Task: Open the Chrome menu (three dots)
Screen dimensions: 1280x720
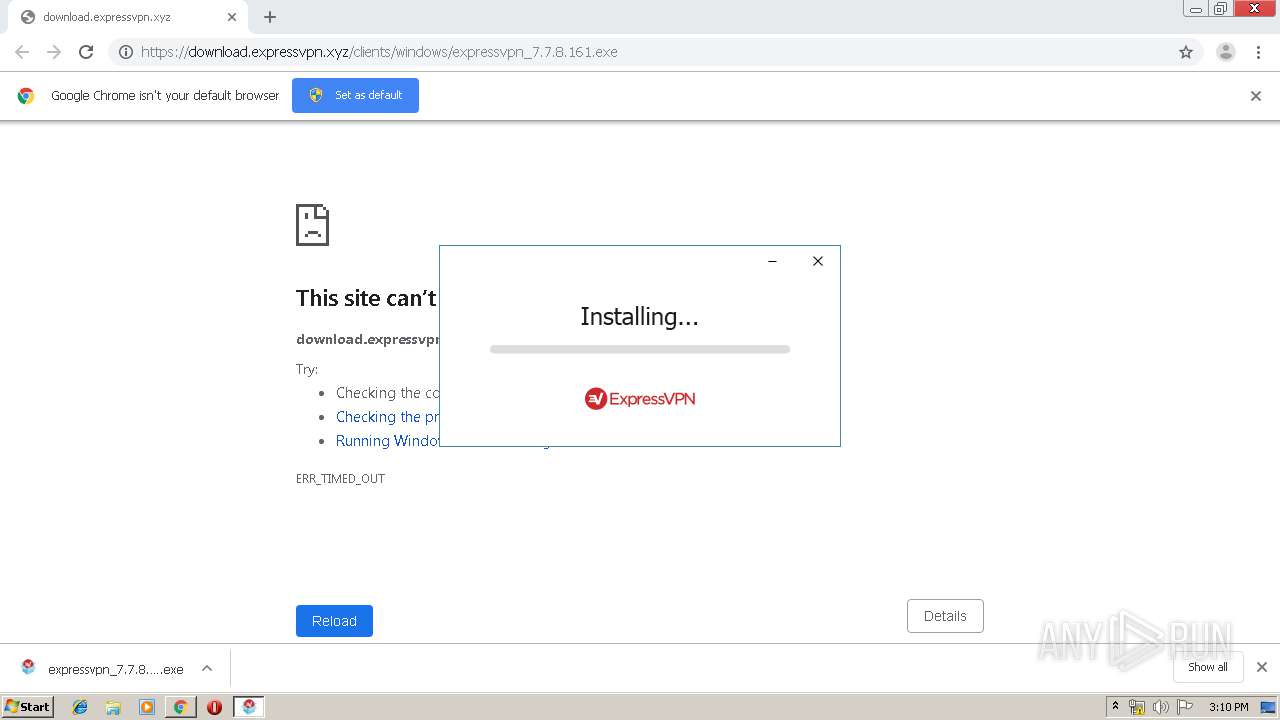Action: coord(1256,52)
